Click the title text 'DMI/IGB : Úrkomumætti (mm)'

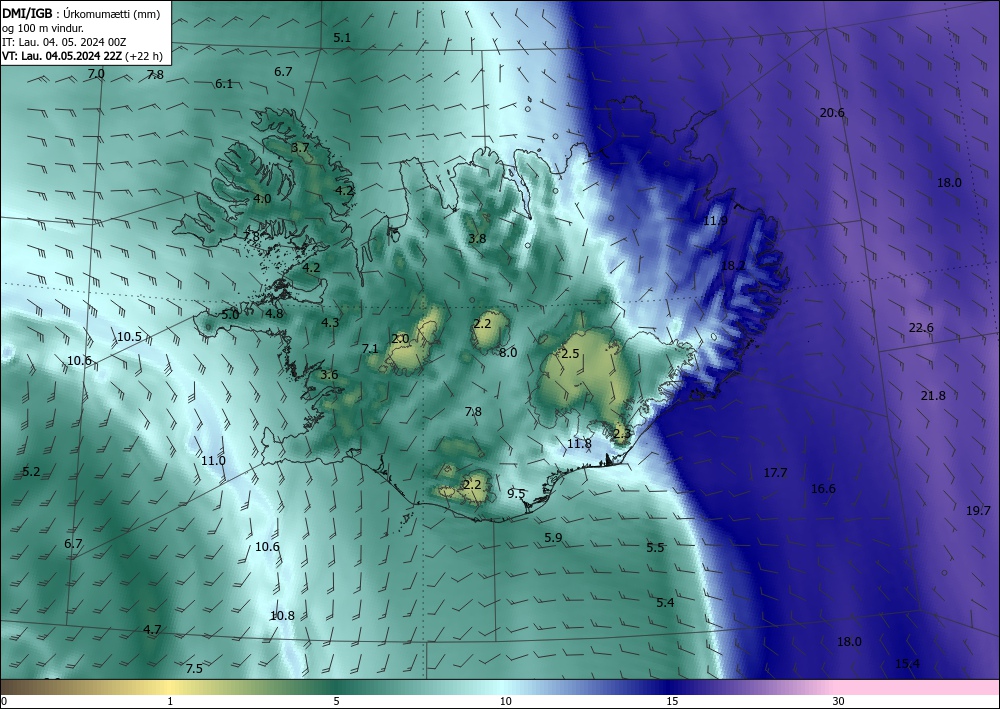(x=80, y=13)
